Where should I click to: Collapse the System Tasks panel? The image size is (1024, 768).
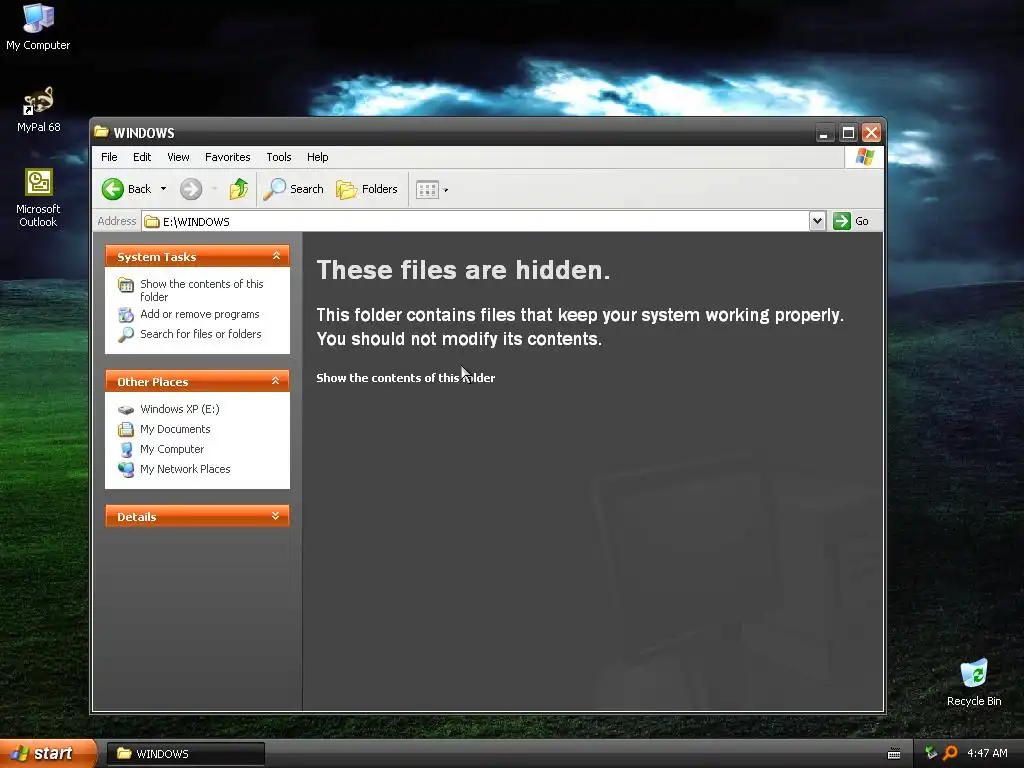pyautogui.click(x=276, y=256)
